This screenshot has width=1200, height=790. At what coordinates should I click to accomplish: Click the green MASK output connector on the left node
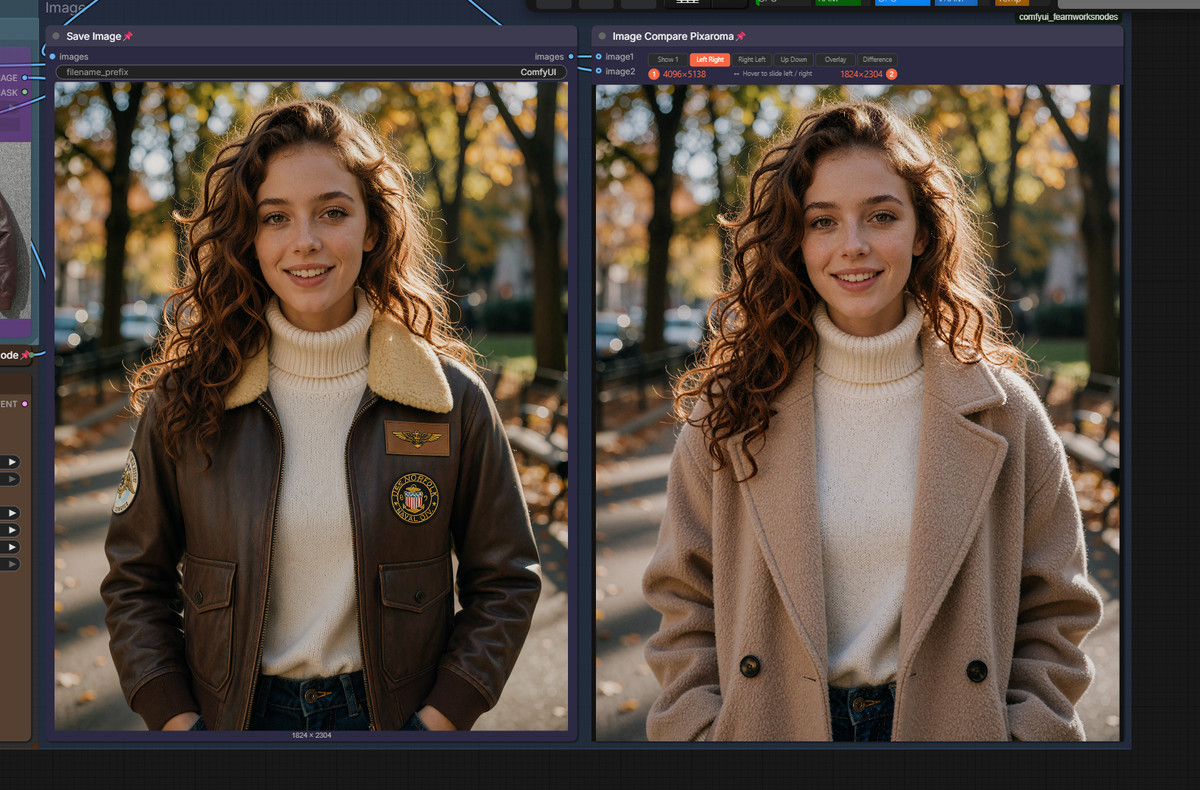click(25, 92)
